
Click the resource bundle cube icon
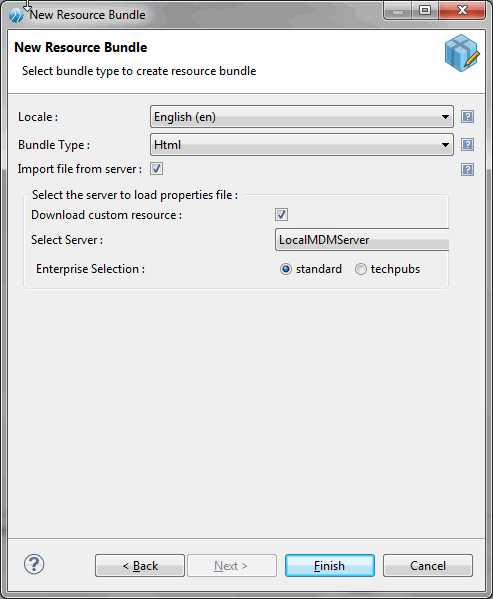[x=462, y=53]
